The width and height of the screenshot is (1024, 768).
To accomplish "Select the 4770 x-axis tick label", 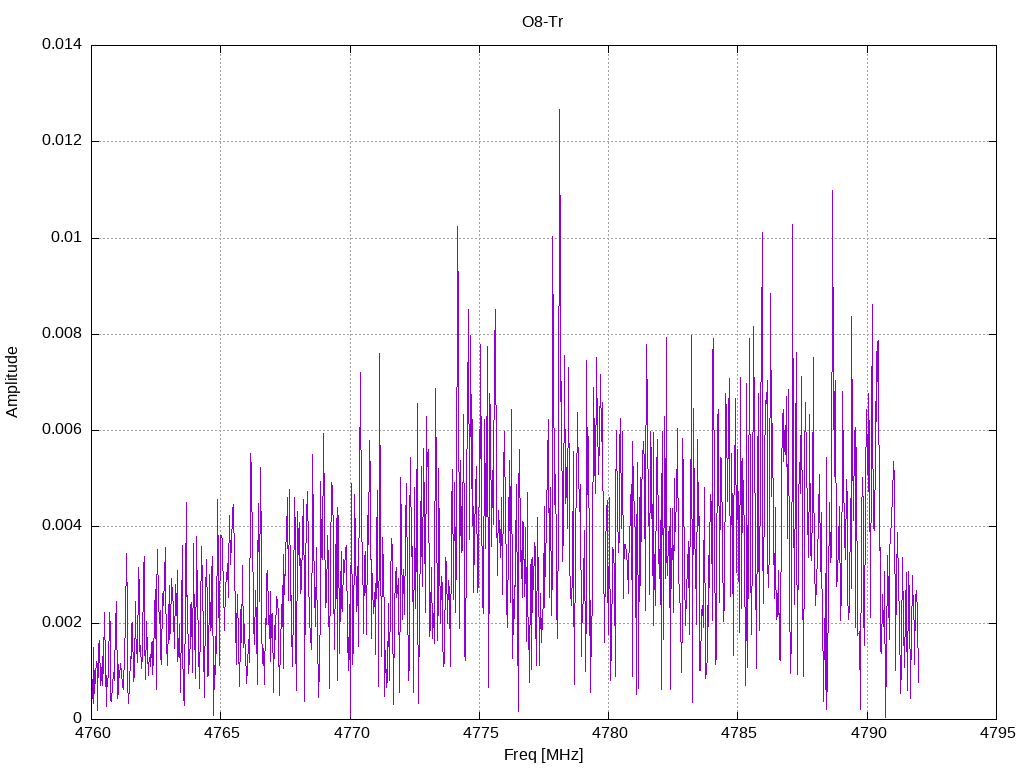I will point(351,733).
